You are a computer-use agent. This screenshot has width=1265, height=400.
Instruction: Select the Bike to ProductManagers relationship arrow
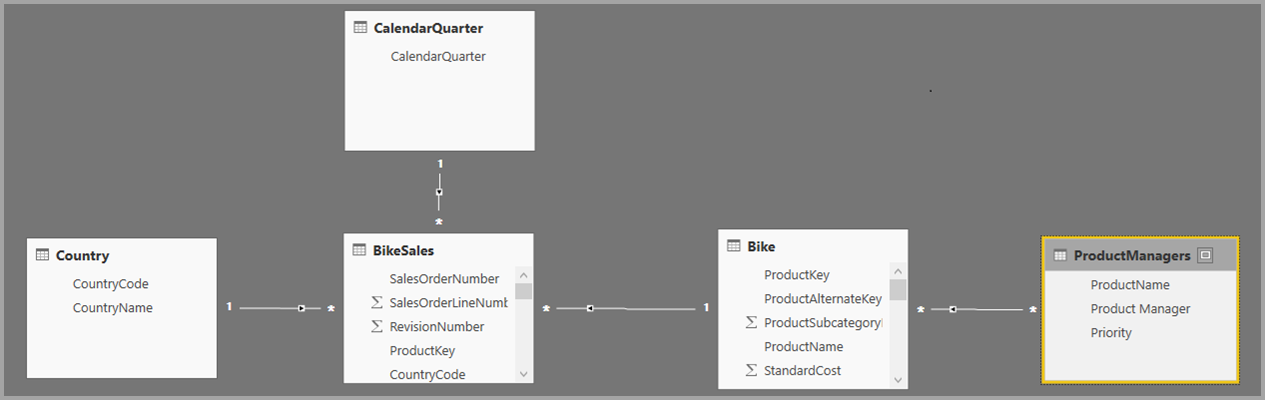(953, 309)
